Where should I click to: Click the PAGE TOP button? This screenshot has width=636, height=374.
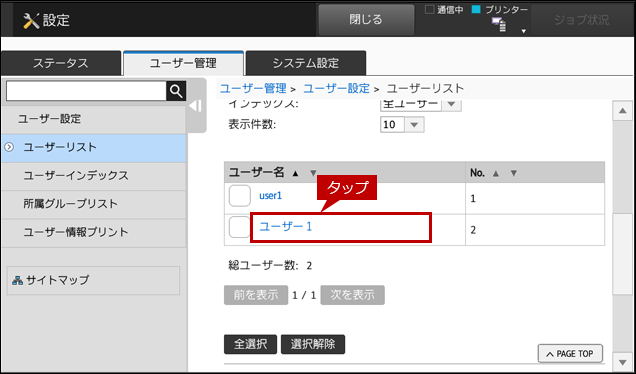coord(570,354)
